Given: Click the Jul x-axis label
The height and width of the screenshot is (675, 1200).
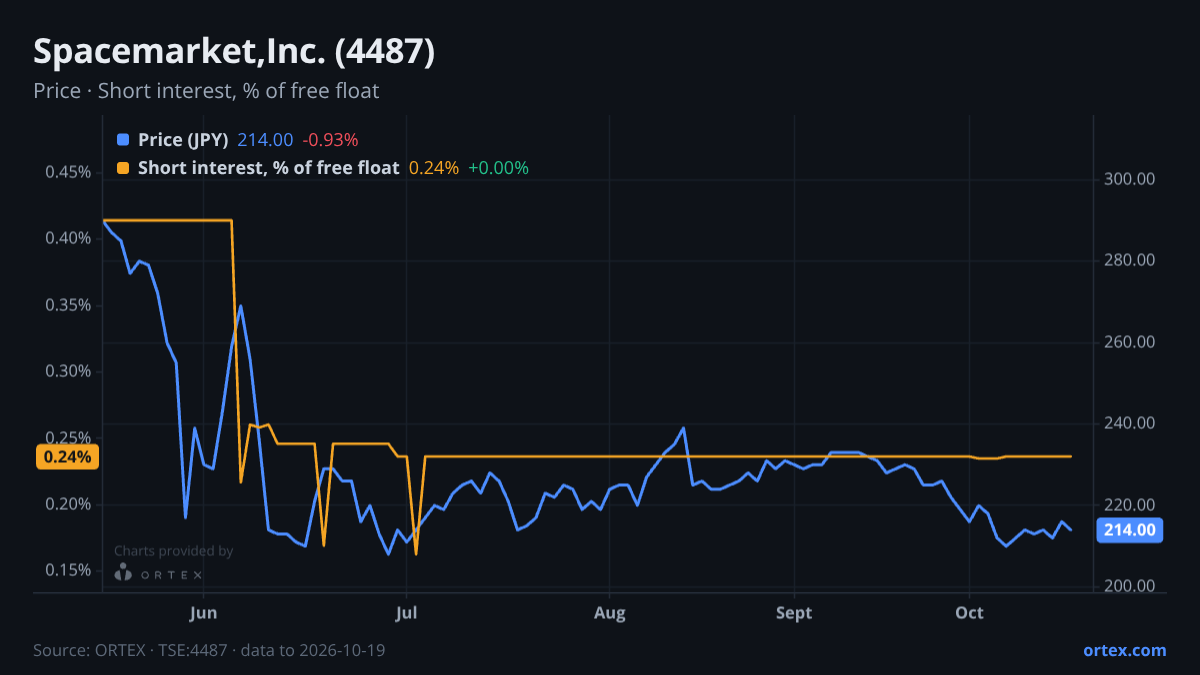Looking at the screenshot, I should pyautogui.click(x=406, y=612).
